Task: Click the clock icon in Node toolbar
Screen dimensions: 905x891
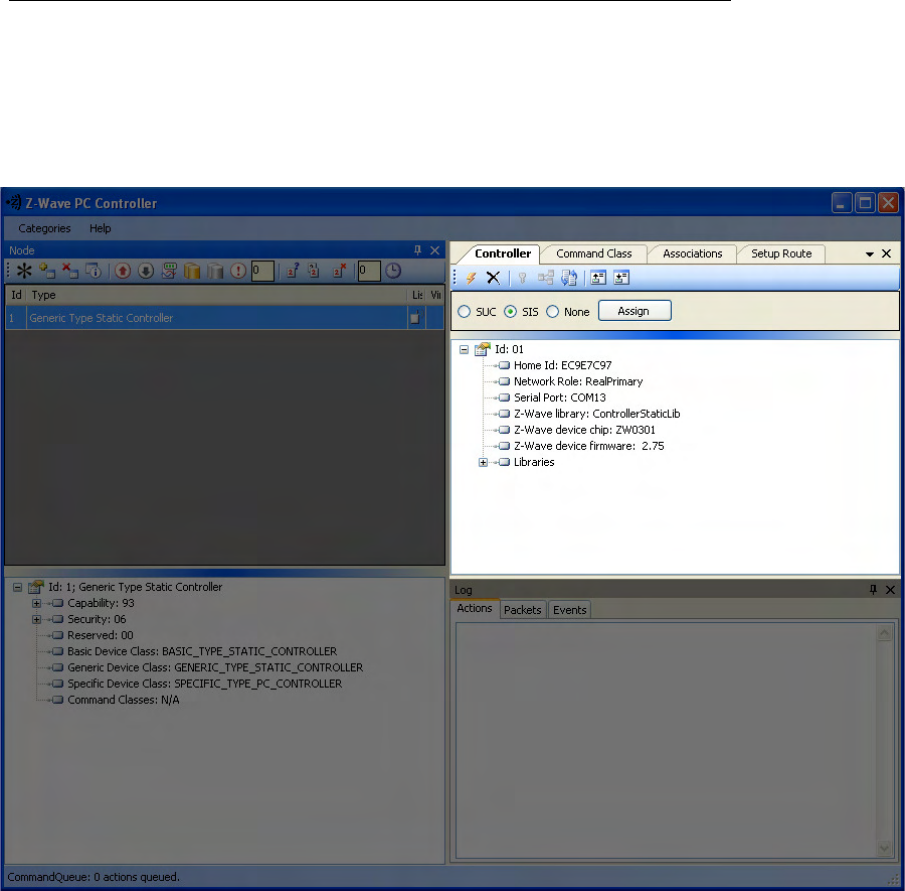Action: 393,271
